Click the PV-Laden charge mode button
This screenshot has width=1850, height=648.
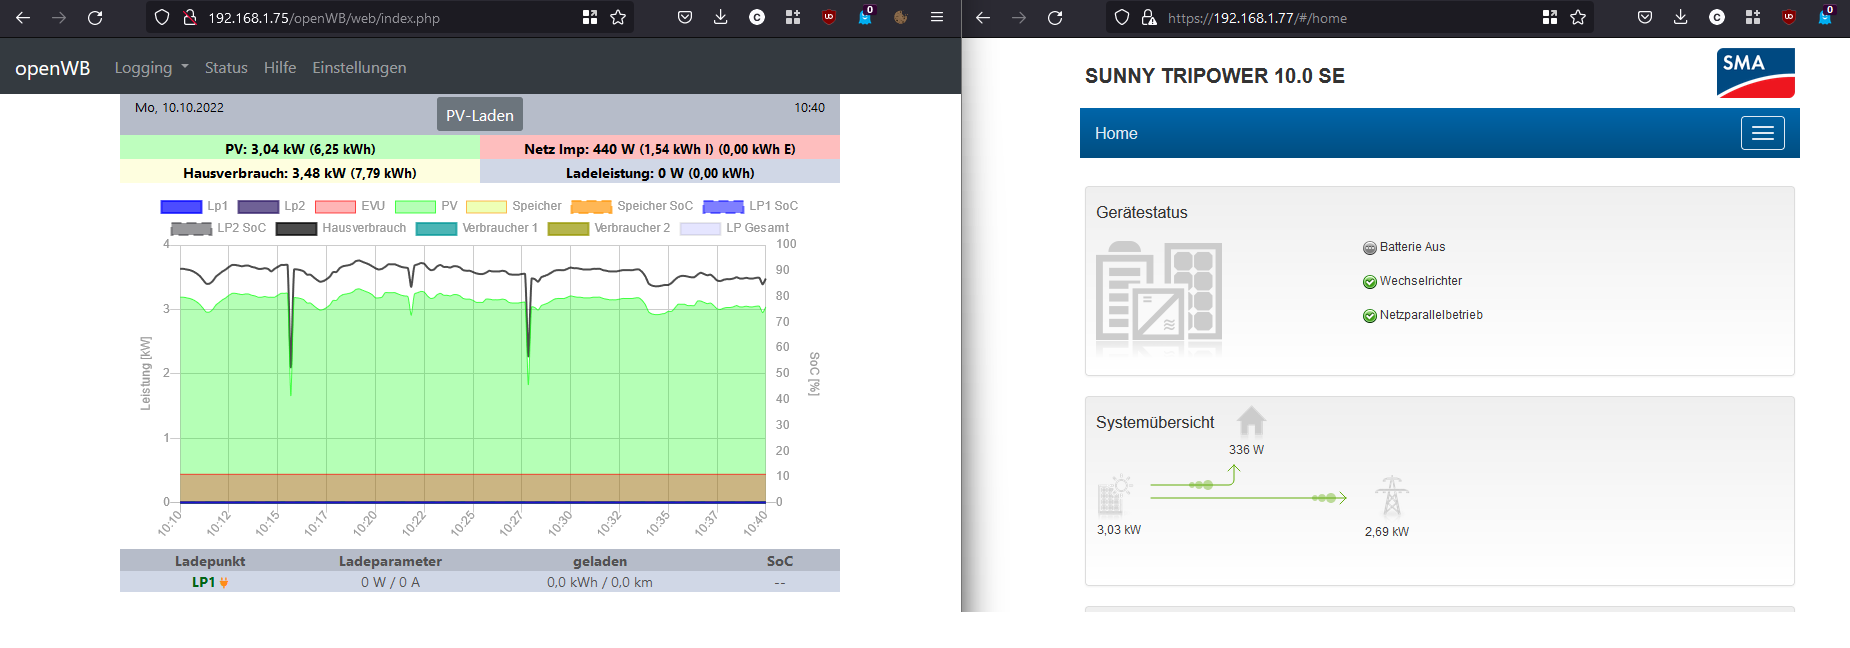[x=480, y=115]
